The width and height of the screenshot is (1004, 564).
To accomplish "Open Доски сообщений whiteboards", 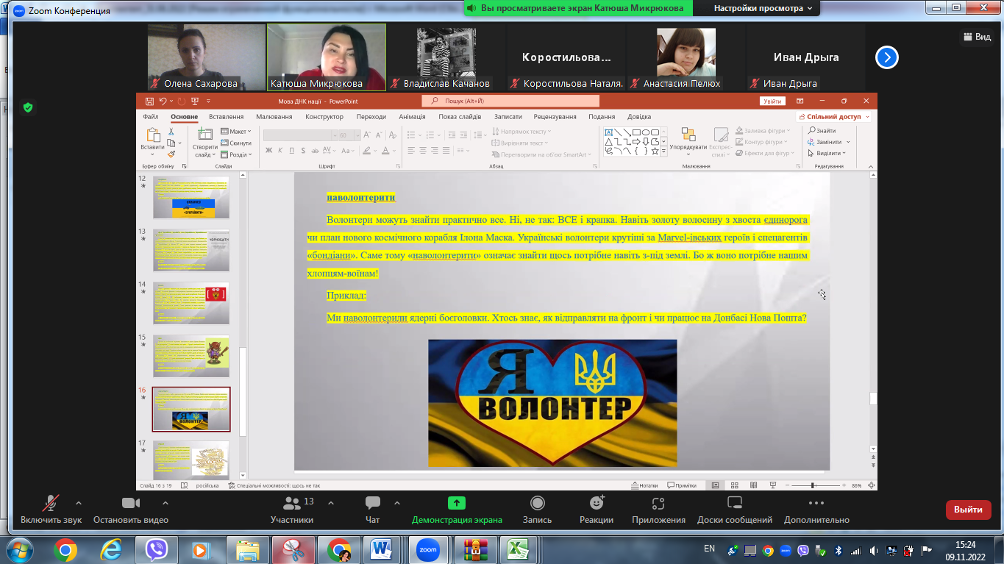I will [735, 503].
